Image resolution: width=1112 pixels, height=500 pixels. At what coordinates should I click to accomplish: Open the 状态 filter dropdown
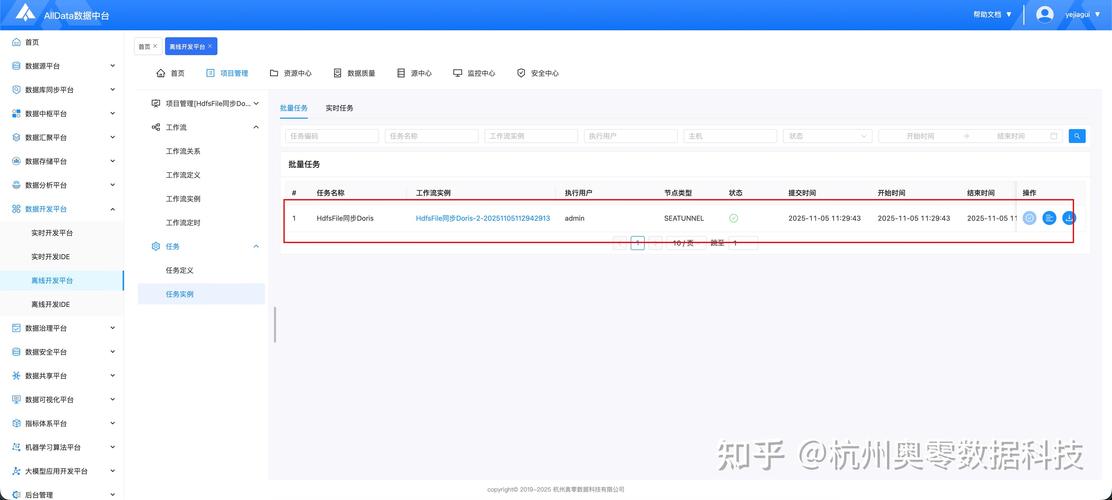point(828,135)
